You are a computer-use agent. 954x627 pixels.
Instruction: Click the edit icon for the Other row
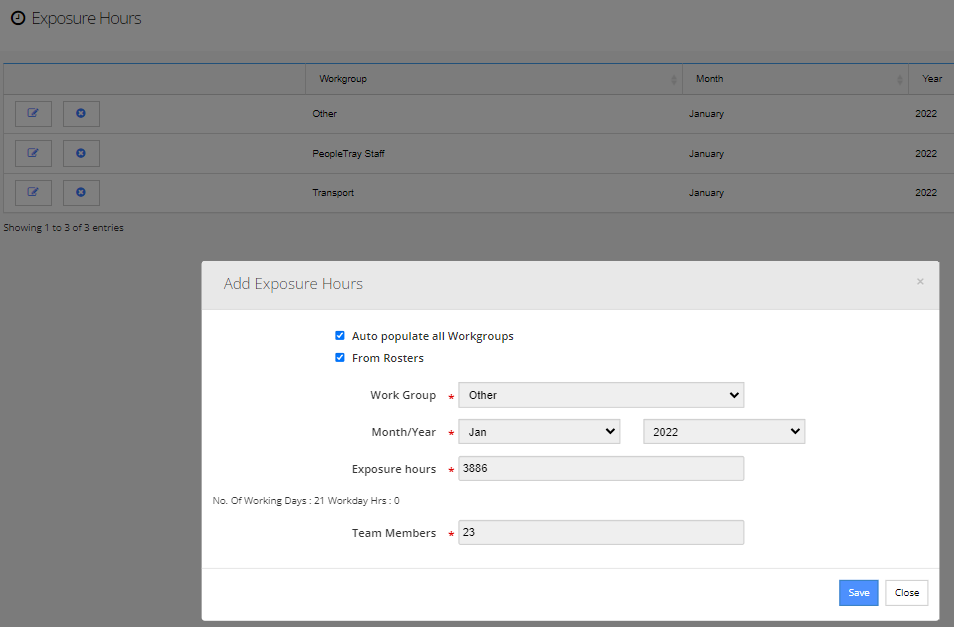(33, 114)
